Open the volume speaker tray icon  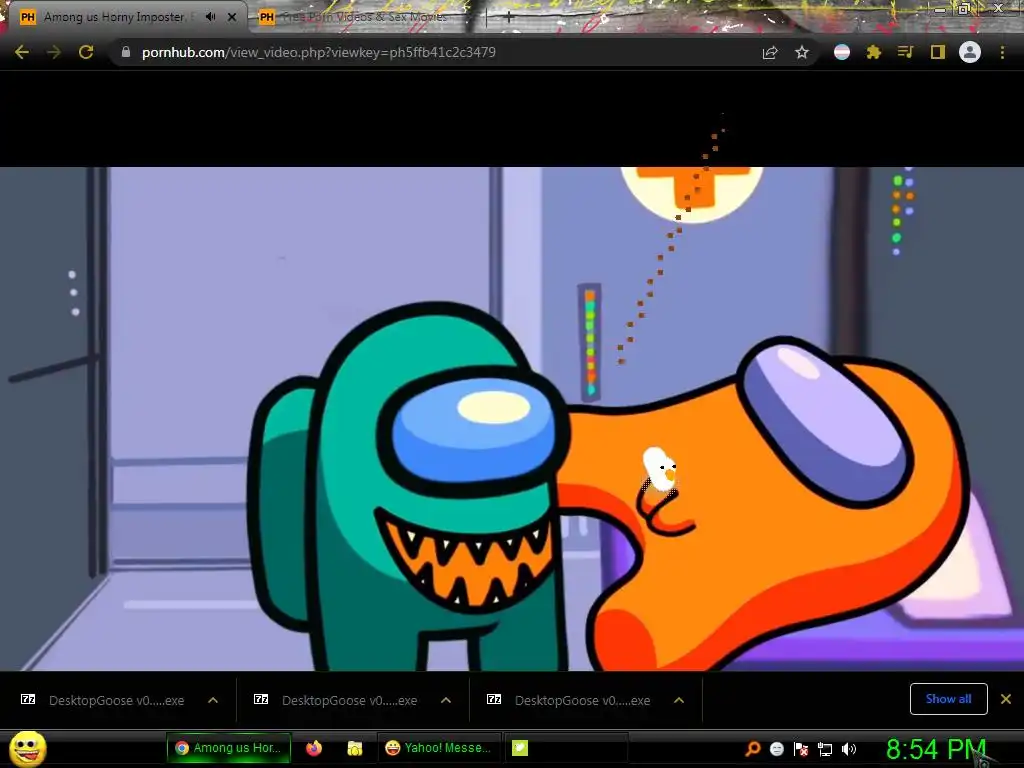pos(849,749)
